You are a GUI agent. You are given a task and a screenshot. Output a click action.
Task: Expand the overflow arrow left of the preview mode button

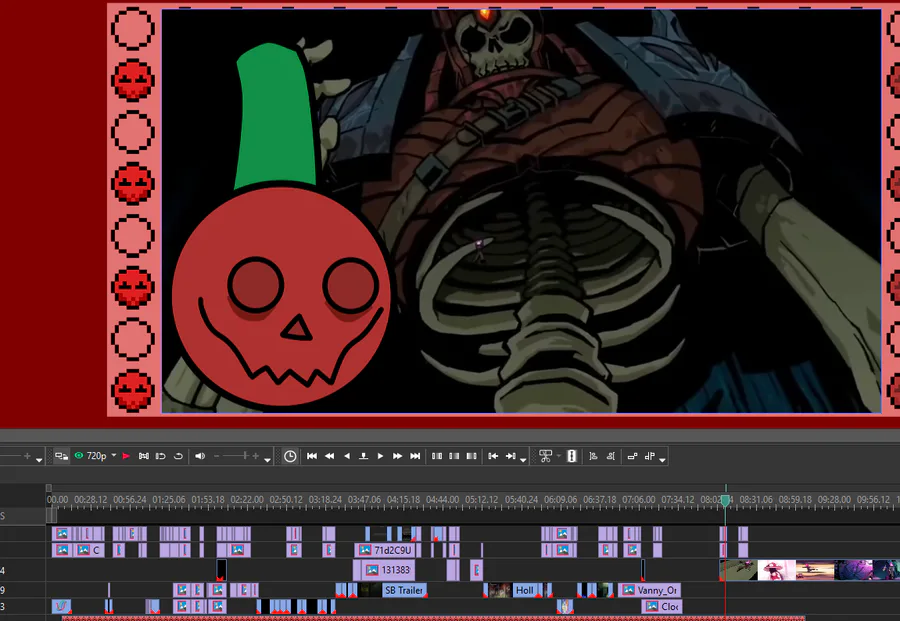pos(39,460)
